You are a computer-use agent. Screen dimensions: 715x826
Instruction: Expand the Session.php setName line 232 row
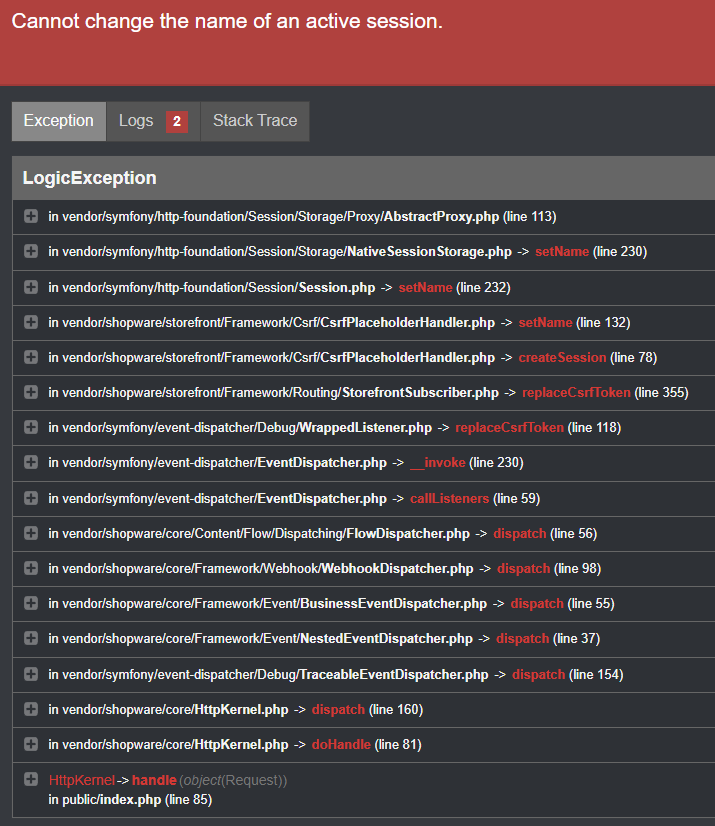[x=31, y=287]
